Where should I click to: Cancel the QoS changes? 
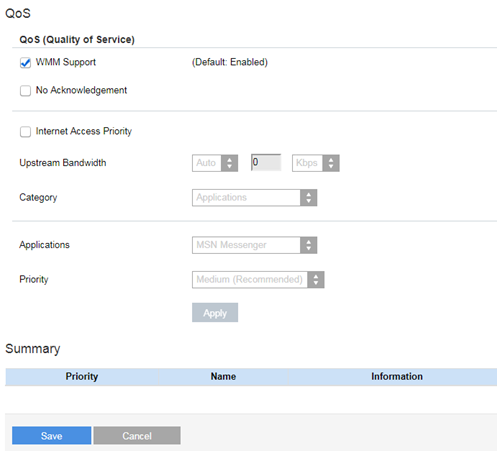137,436
